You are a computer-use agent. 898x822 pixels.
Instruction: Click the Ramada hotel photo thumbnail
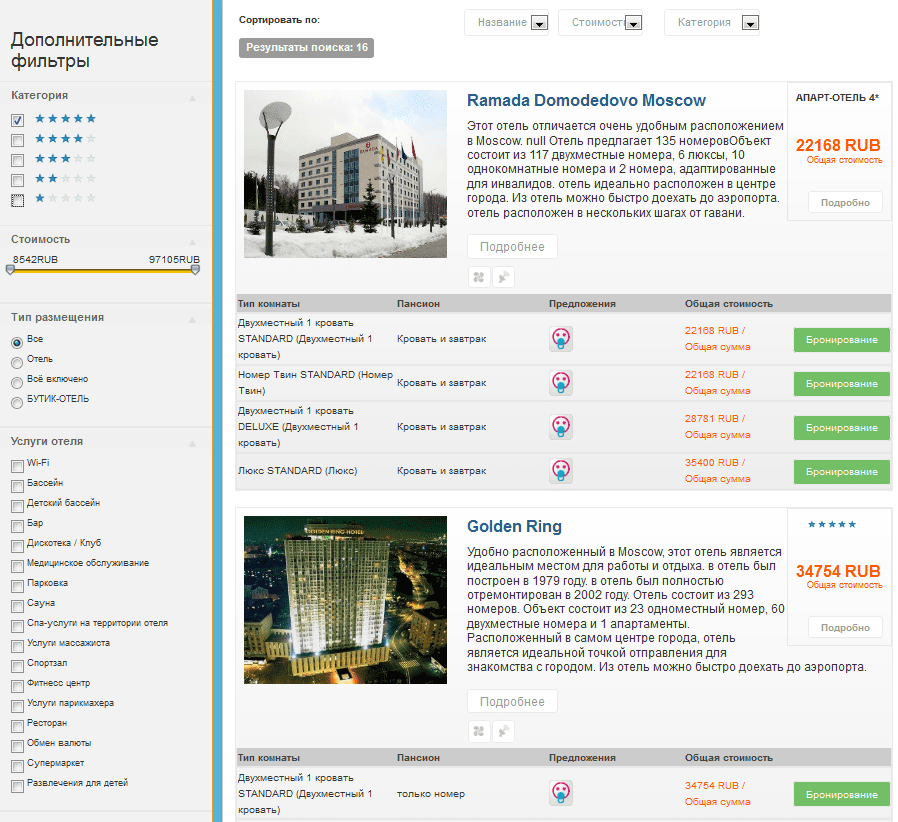[345, 174]
